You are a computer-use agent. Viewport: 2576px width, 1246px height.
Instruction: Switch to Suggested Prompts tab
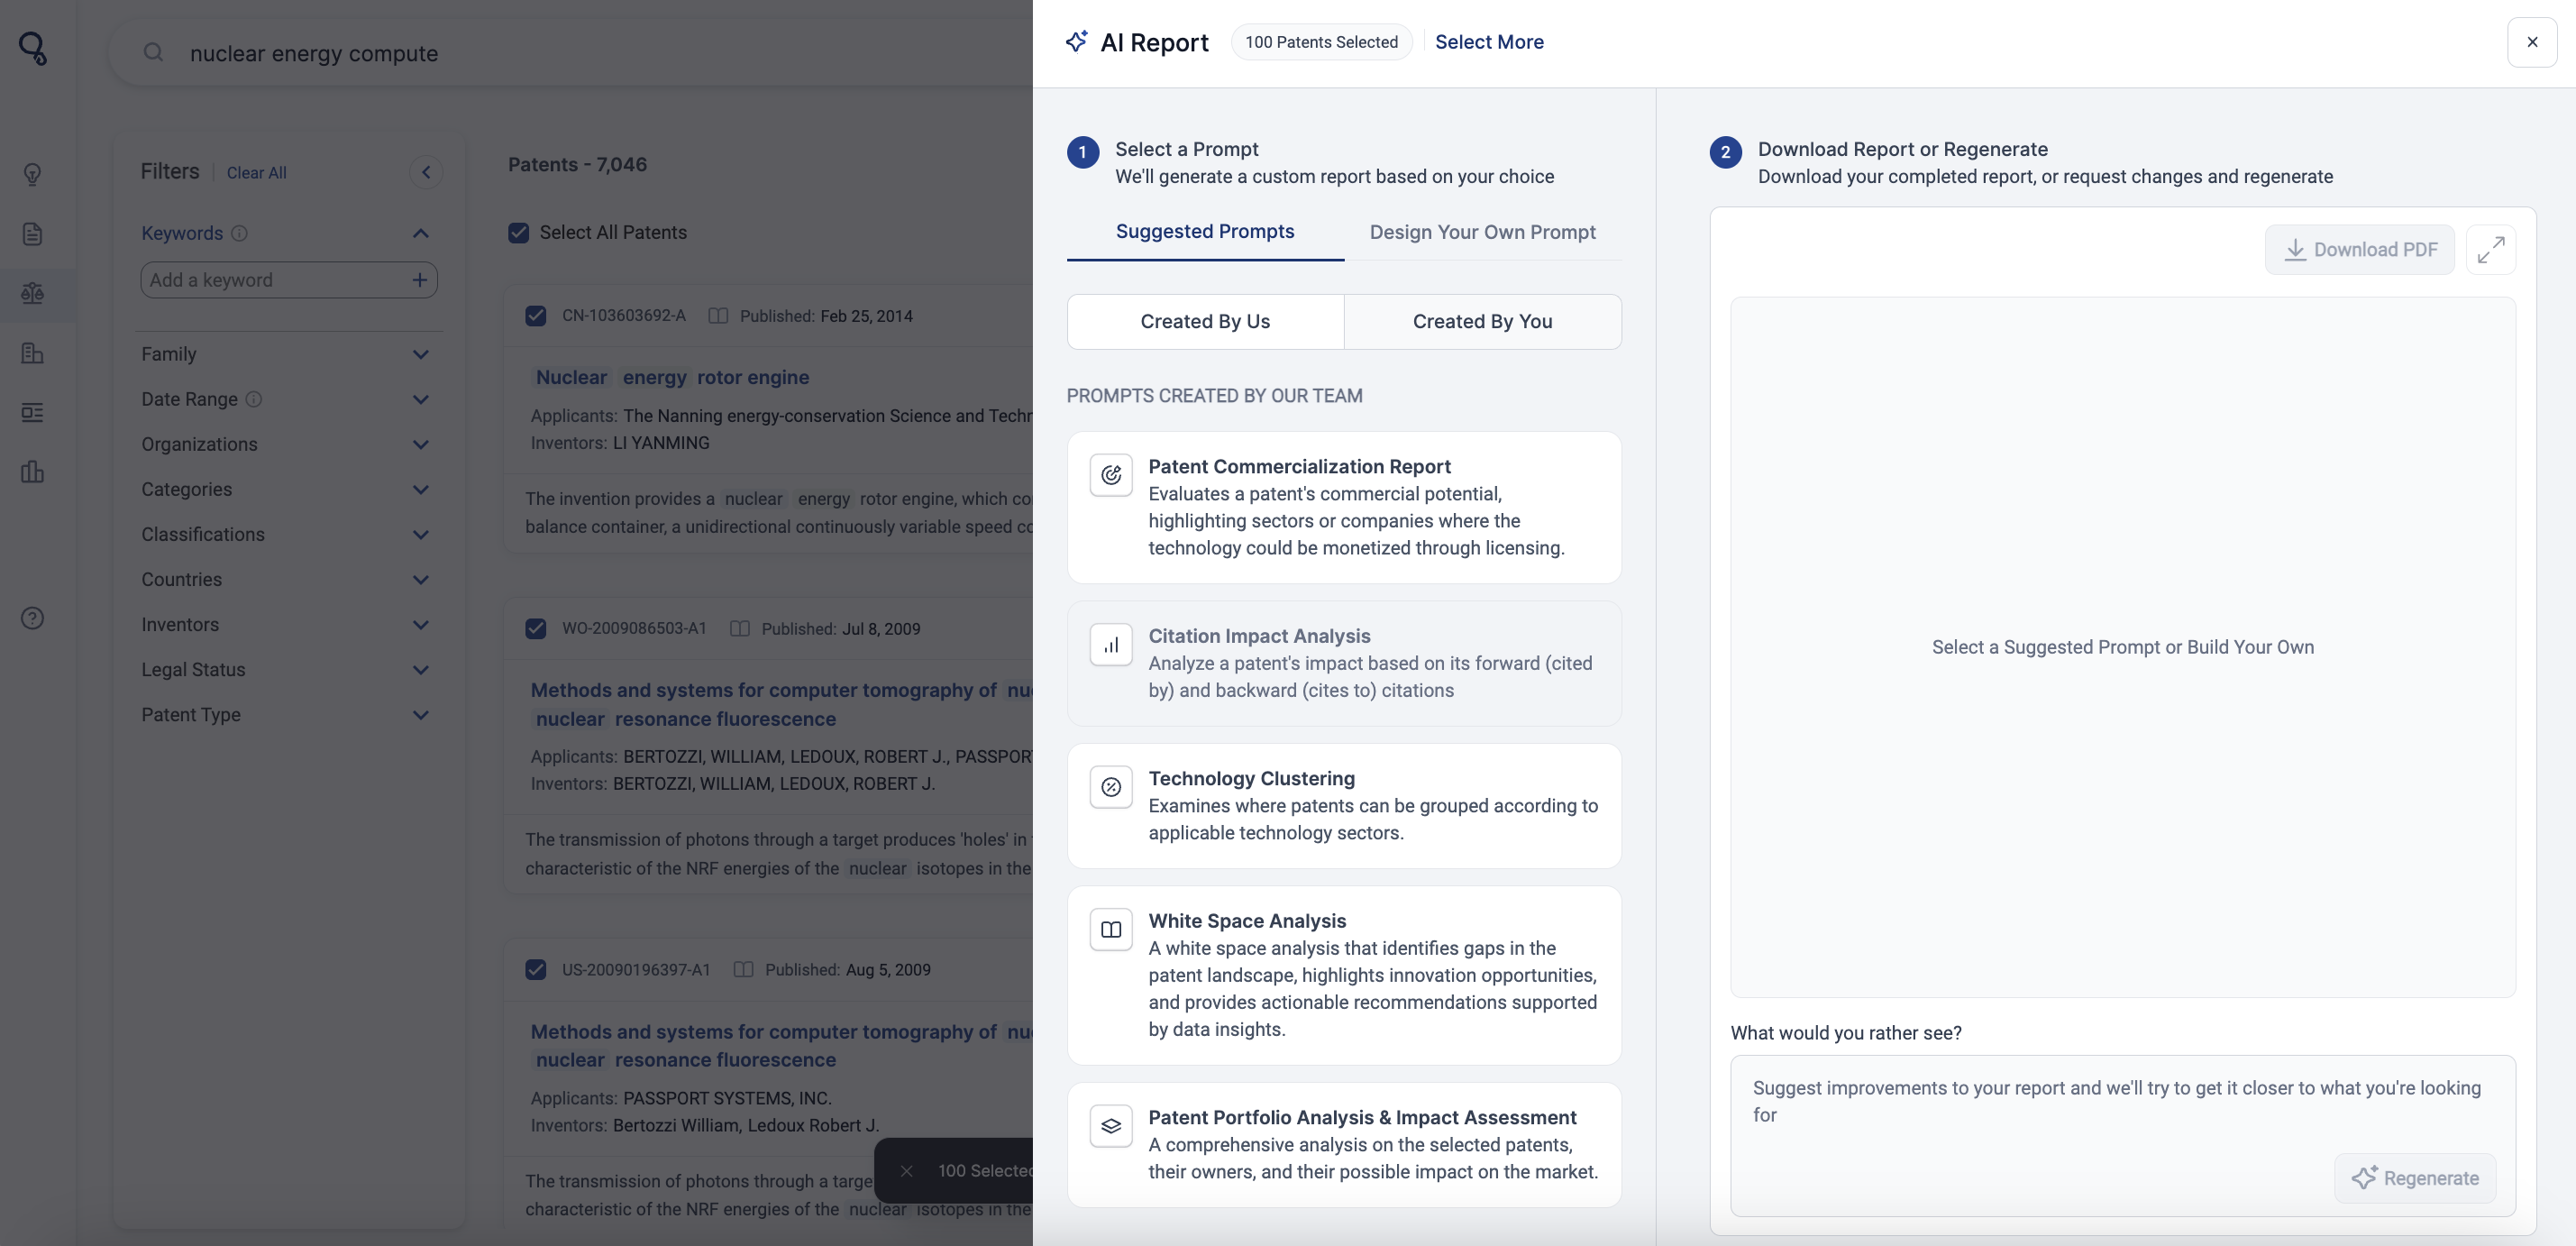click(1205, 232)
